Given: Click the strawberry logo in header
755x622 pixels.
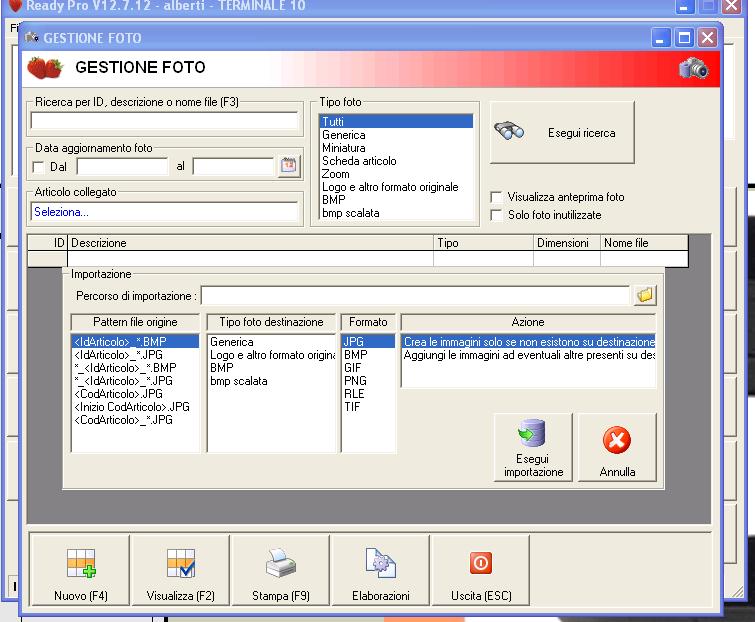Looking at the screenshot, I should [45, 67].
